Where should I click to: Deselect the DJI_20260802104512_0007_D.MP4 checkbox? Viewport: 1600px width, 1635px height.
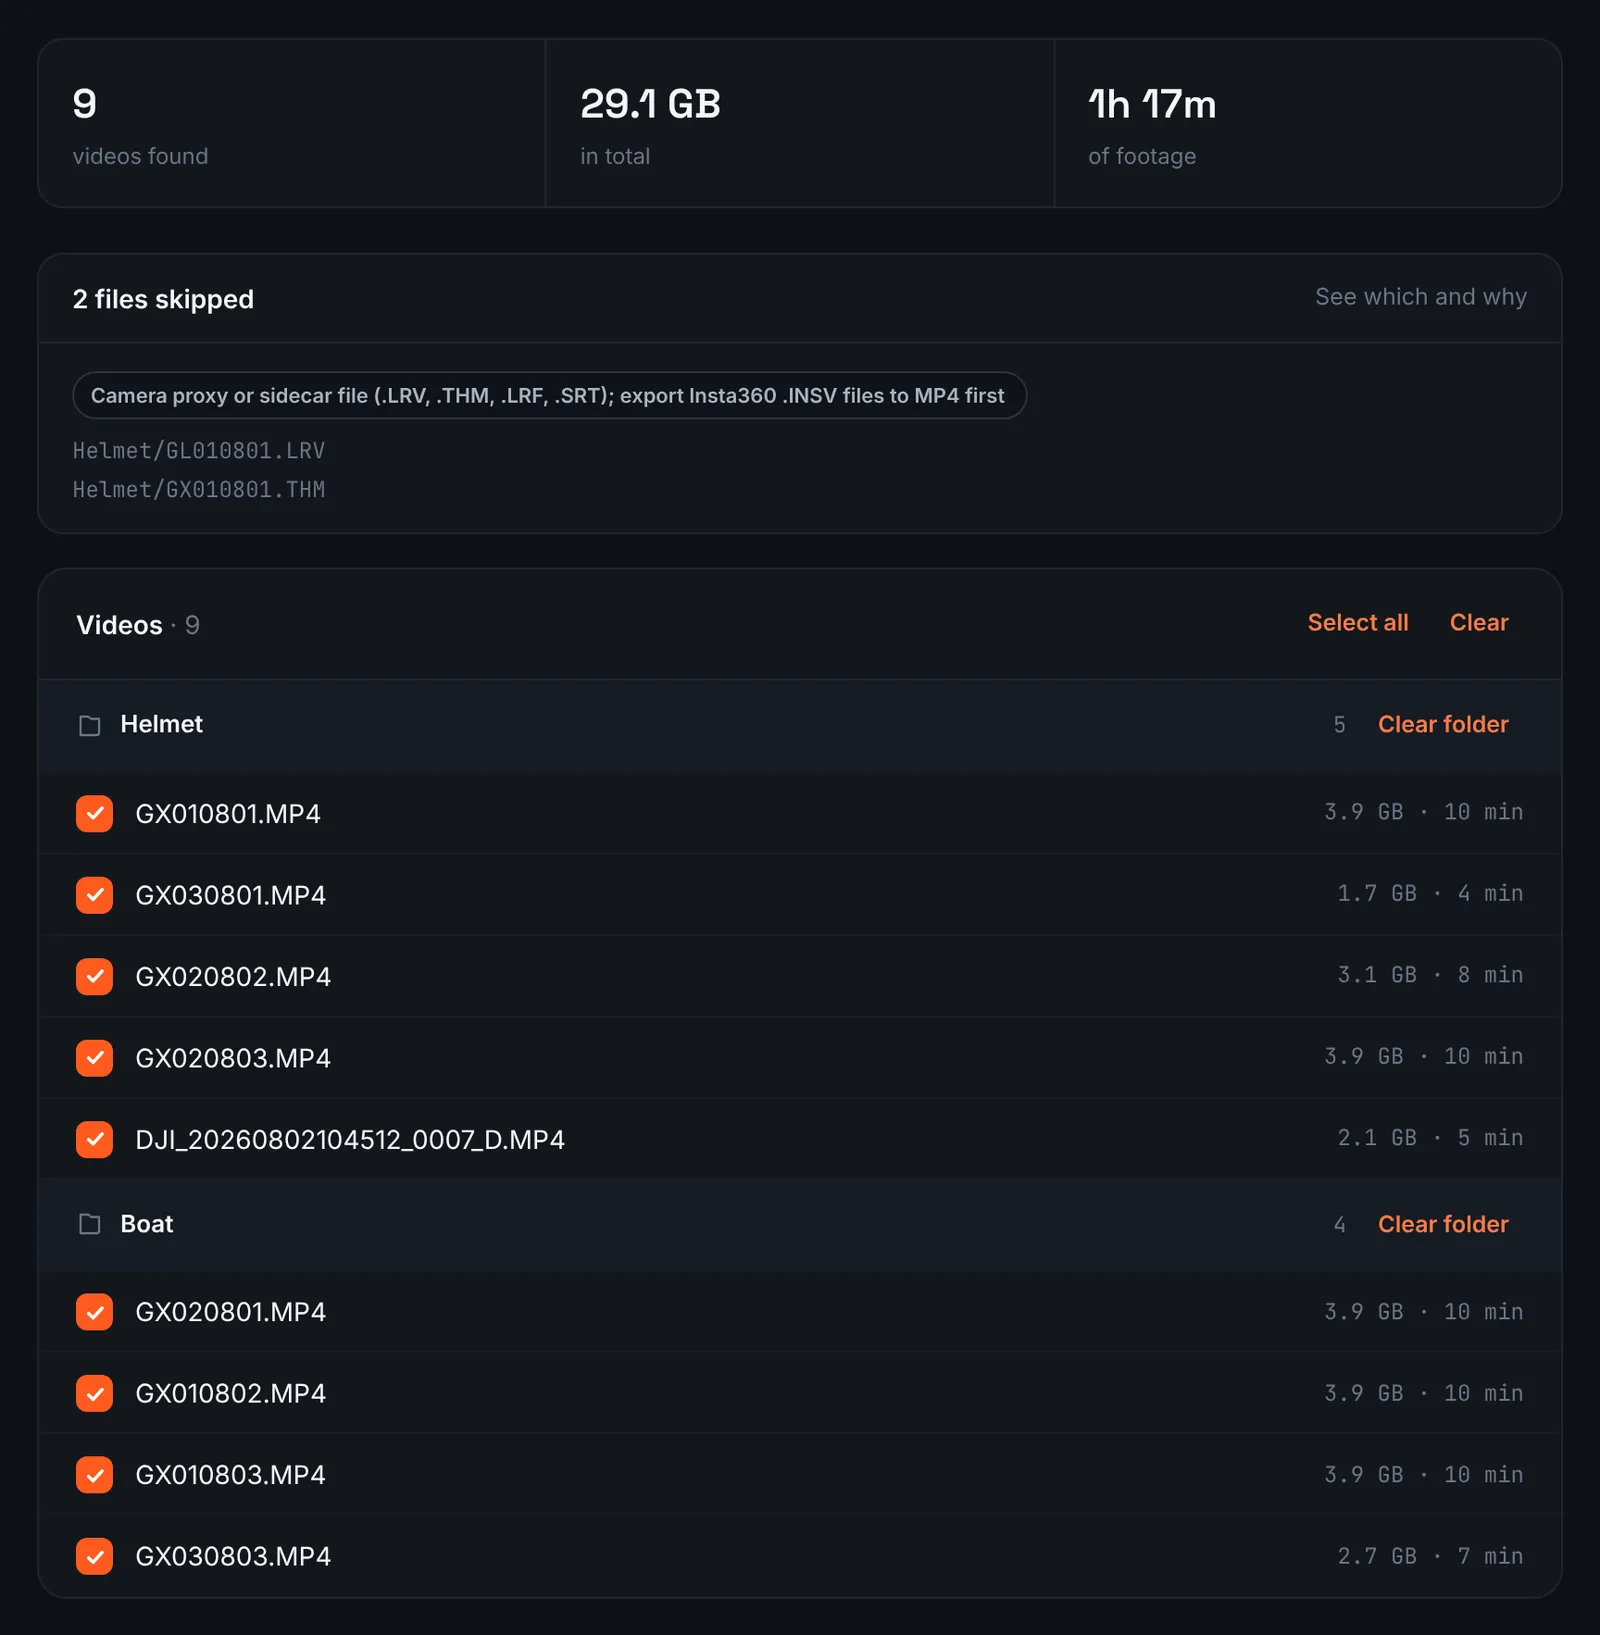point(94,1139)
